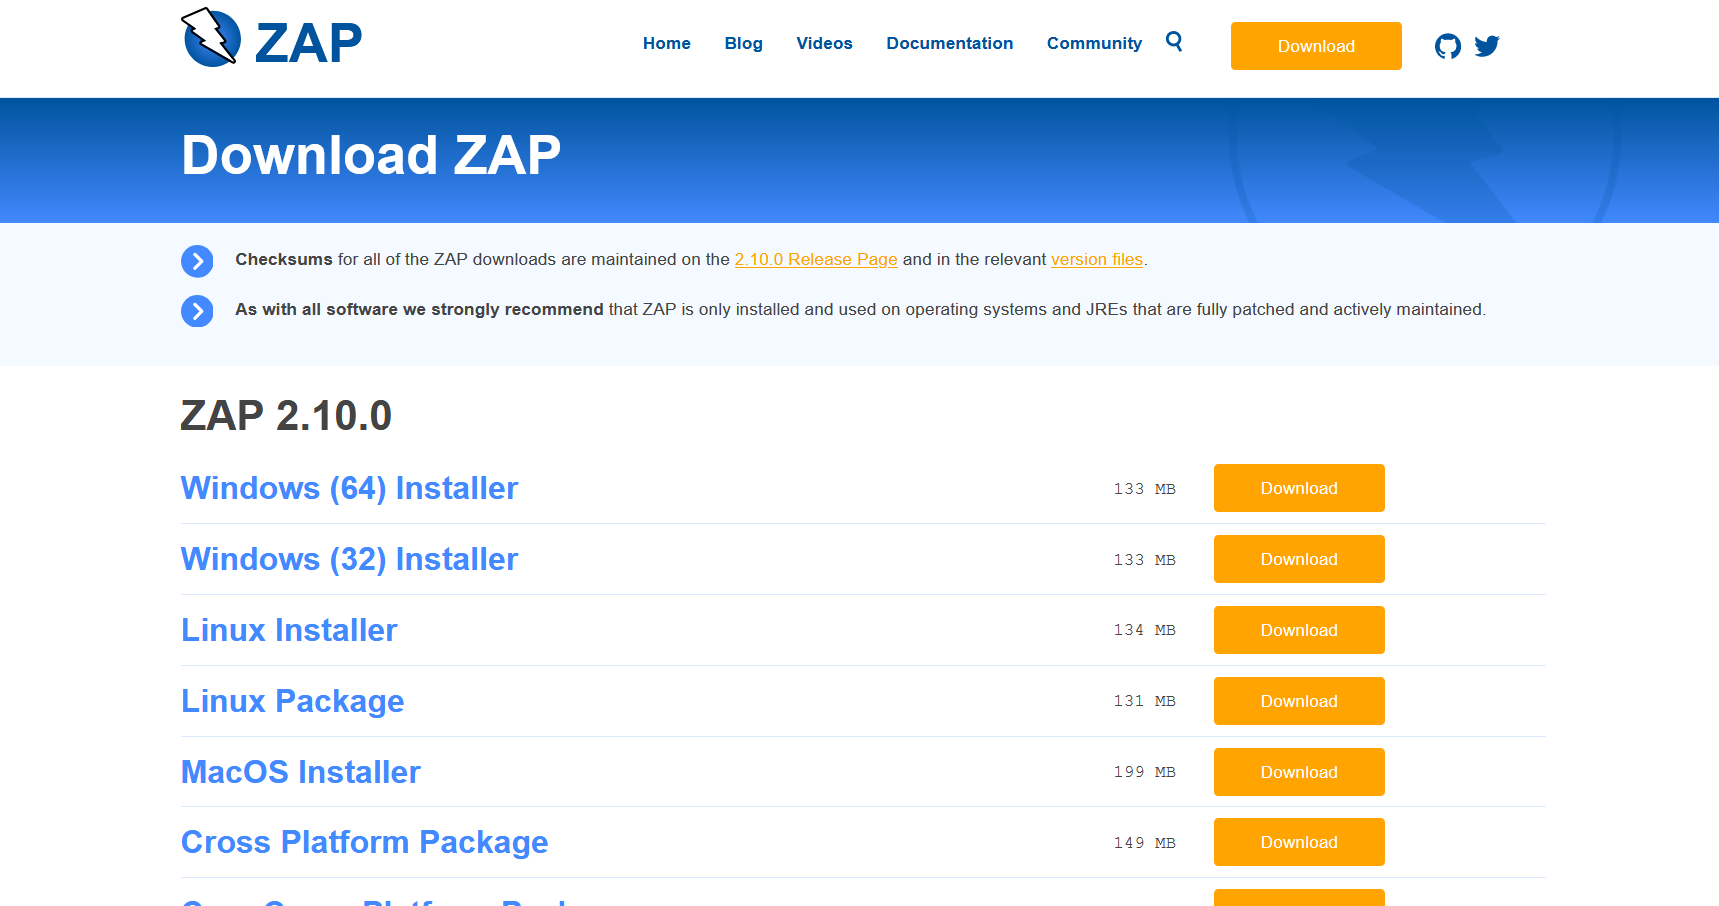Select the 131 MB size text
The width and height of the screenshot is (1719, 906).
point(1145,701)
